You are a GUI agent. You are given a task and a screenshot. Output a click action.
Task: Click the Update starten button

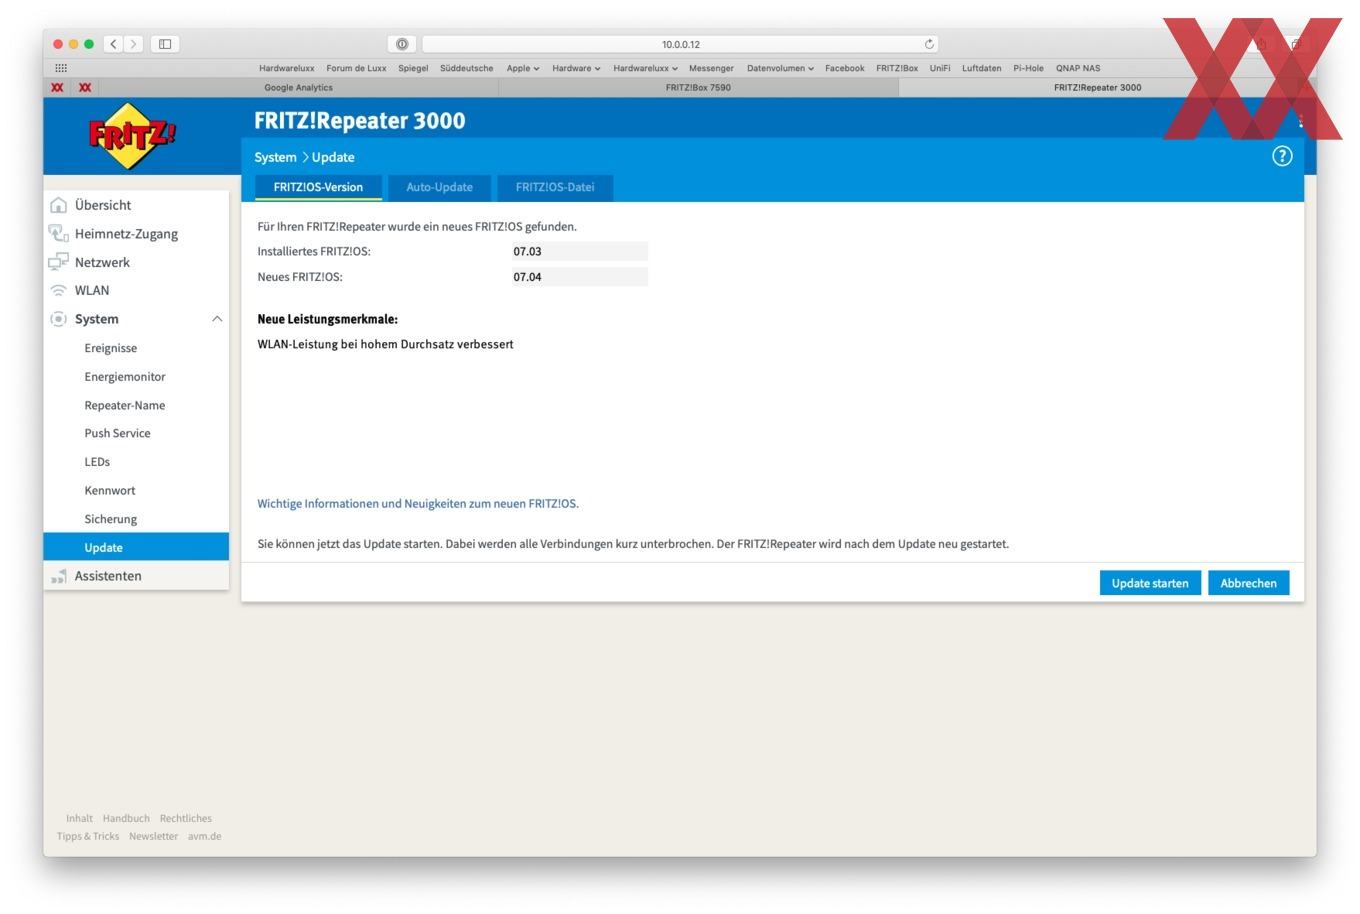click(x=1150, y=583)
